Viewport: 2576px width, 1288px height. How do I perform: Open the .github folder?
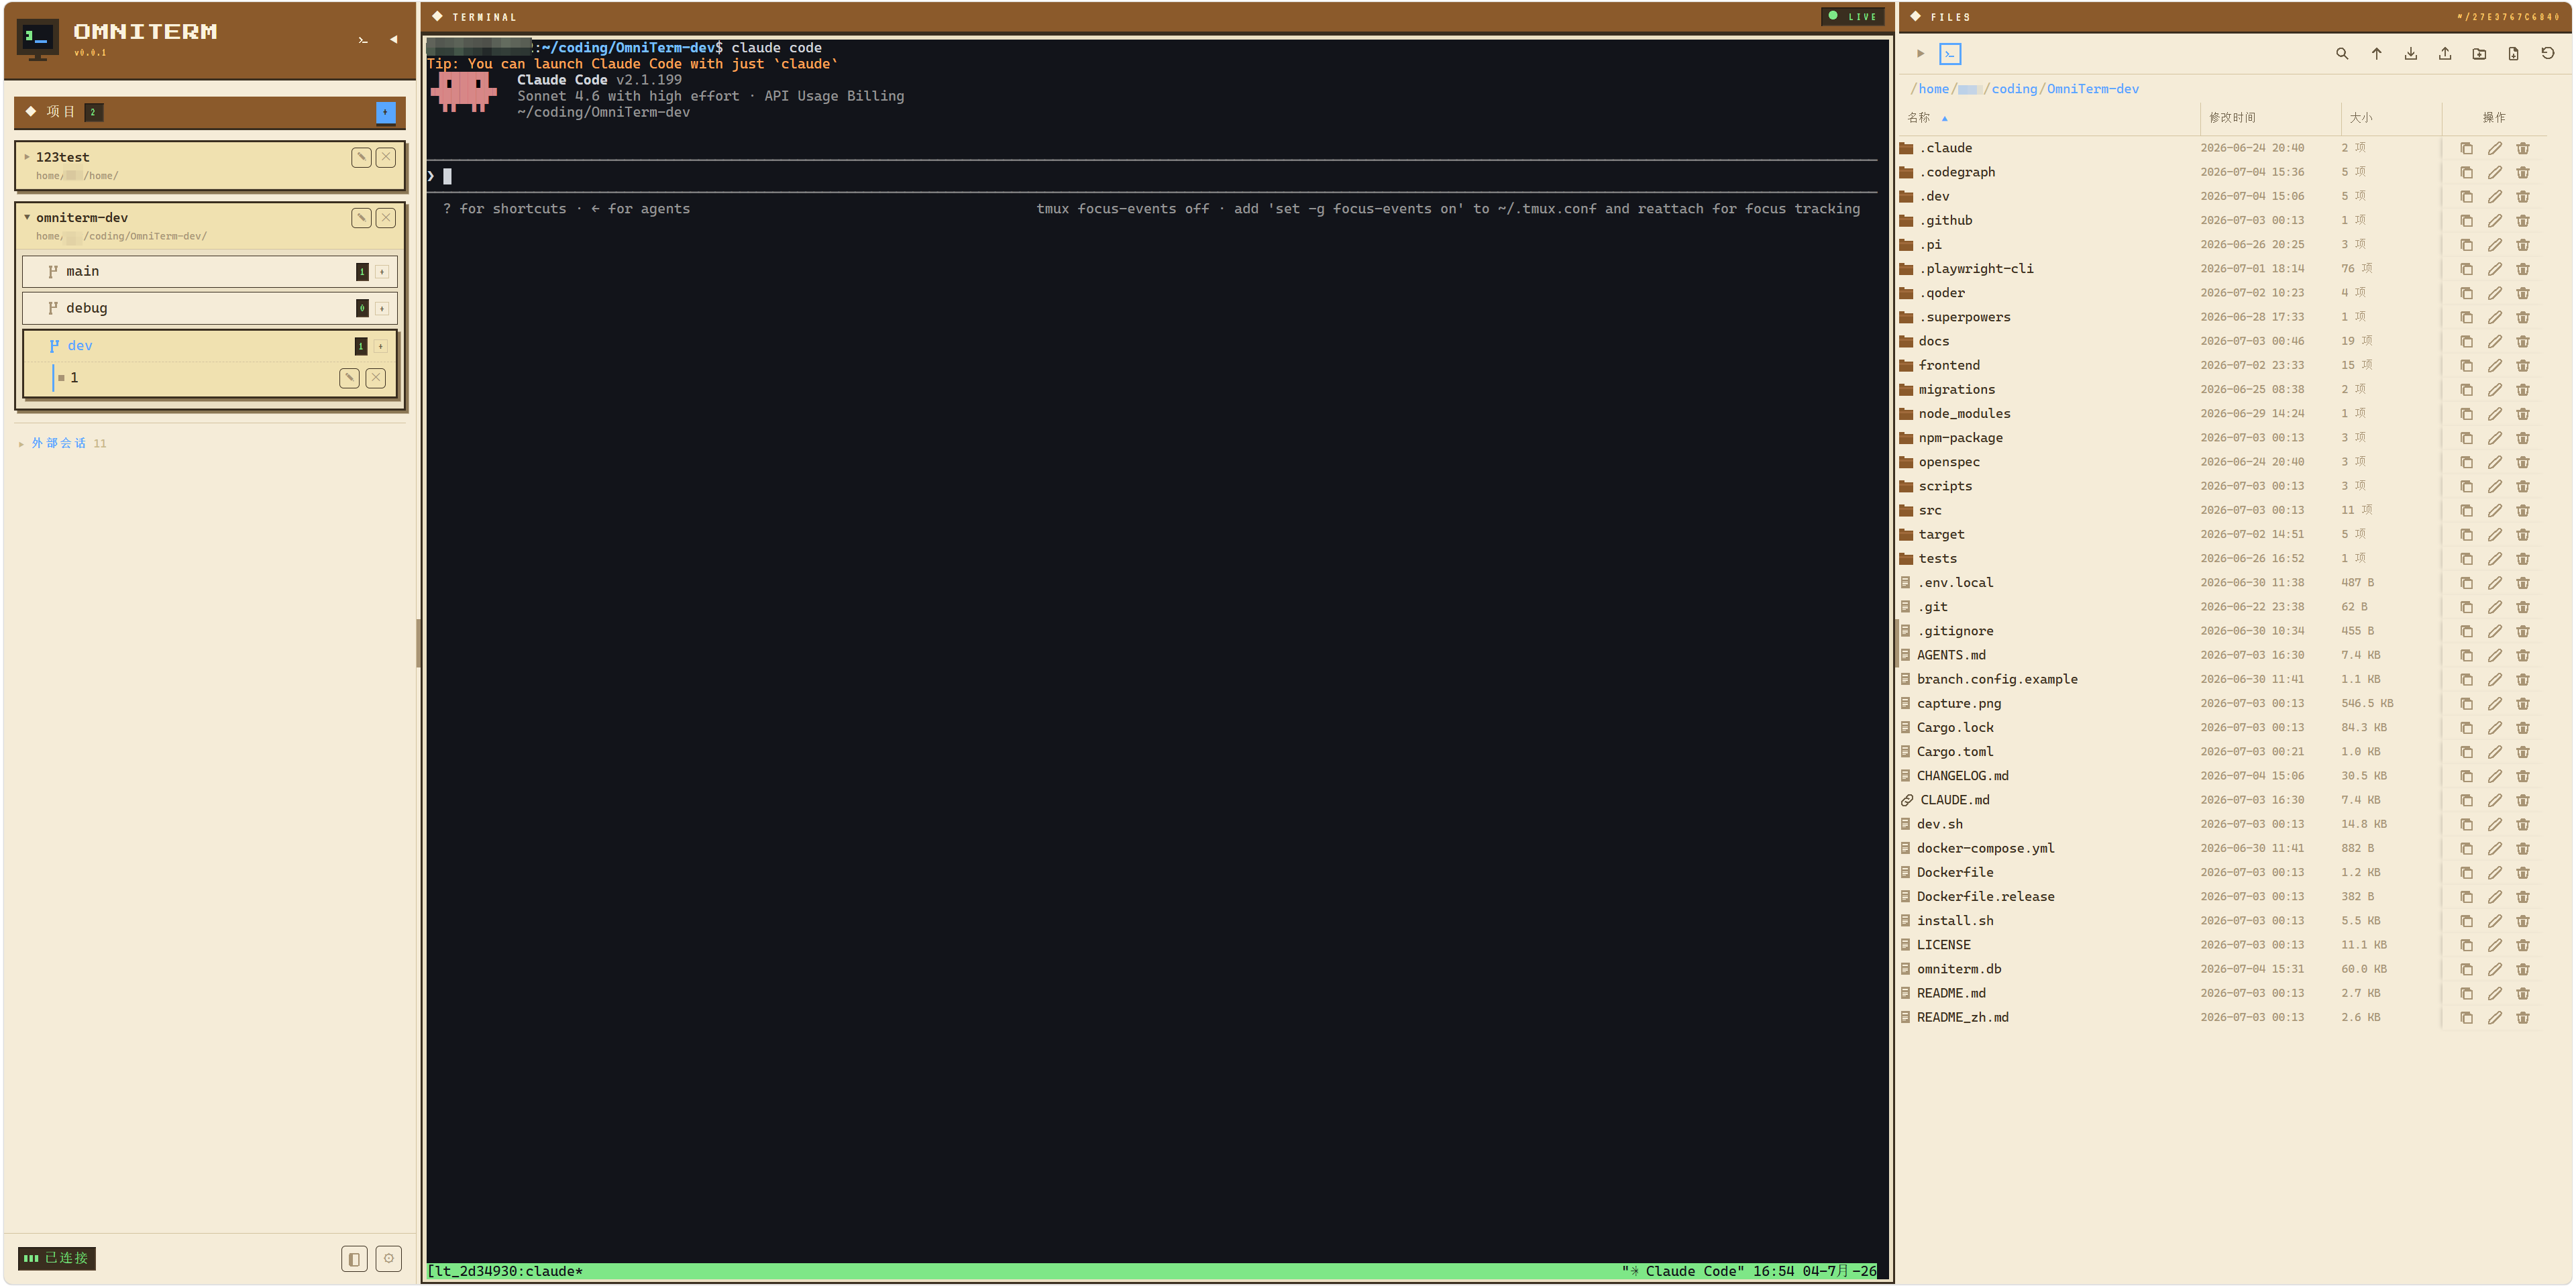(x=1945, y=221)
